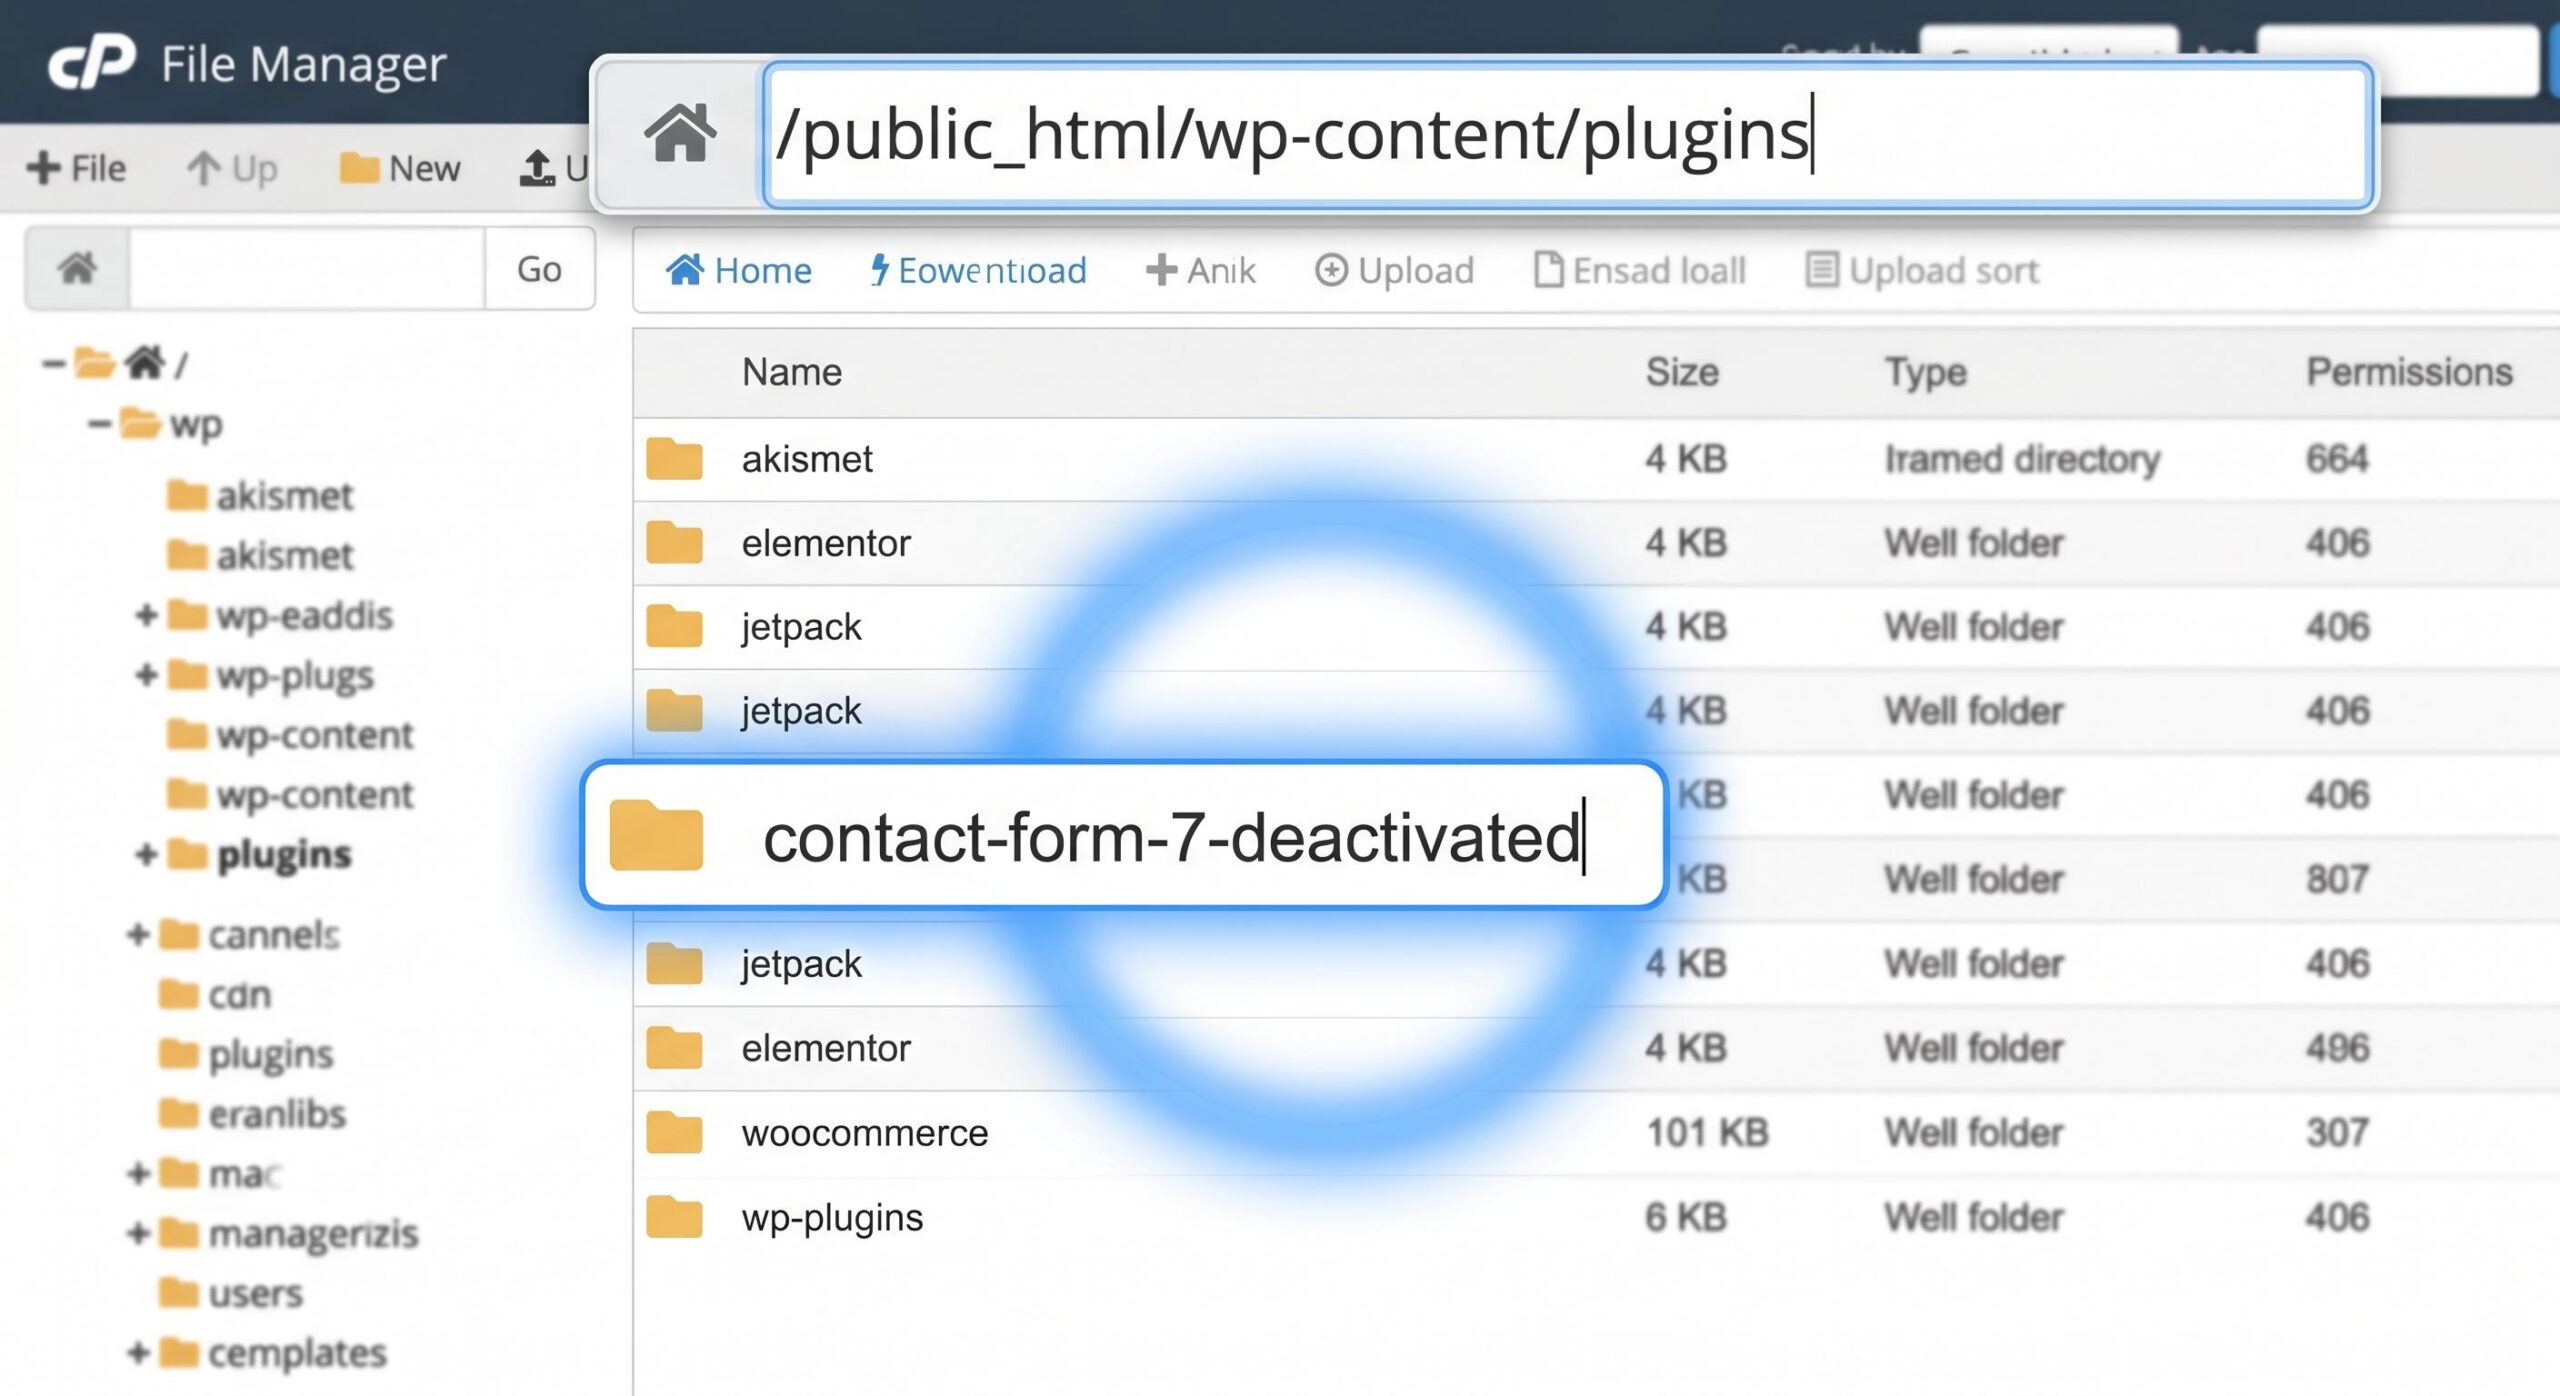Select the woocommerce folder name
Screen dimensions: 2560x1396
pos(865,1132)
